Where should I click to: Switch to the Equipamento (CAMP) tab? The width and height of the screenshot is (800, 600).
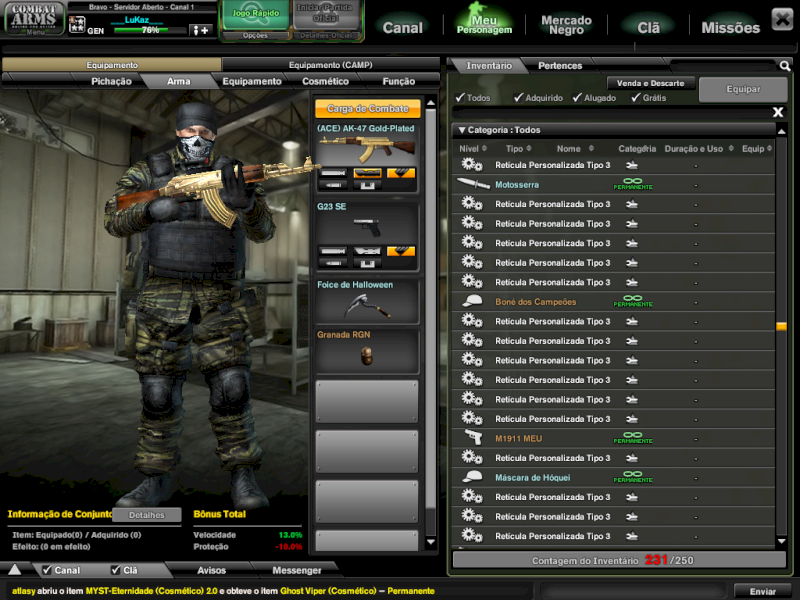(x=330, y=65)
